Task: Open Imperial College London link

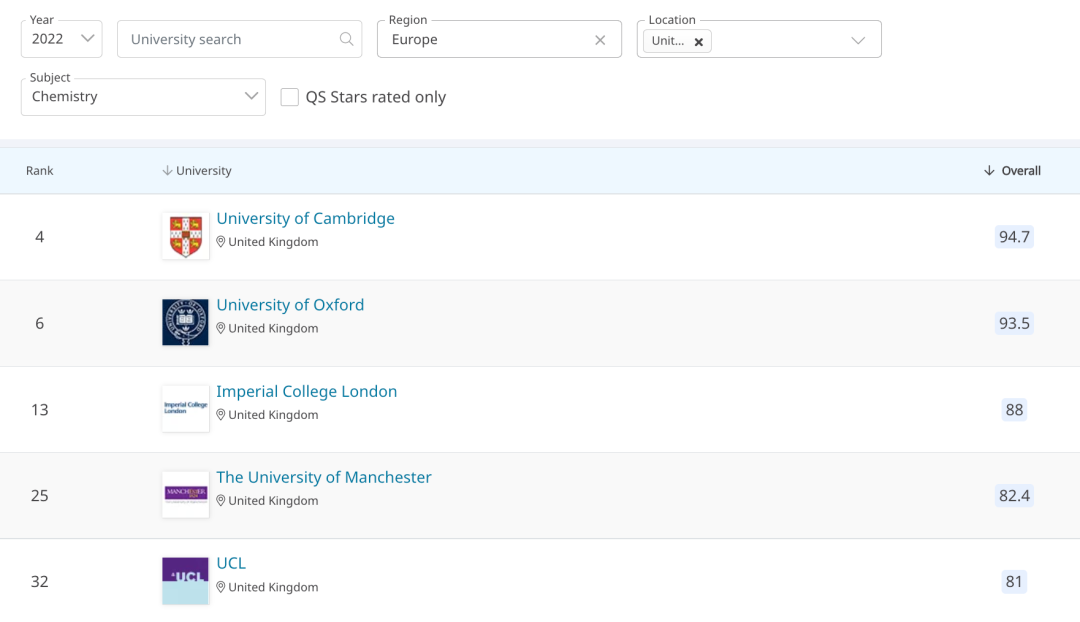Action: click(306, 391)
